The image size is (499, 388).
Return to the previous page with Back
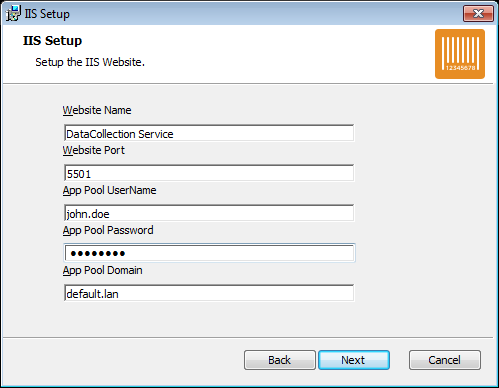coord(280,360)
